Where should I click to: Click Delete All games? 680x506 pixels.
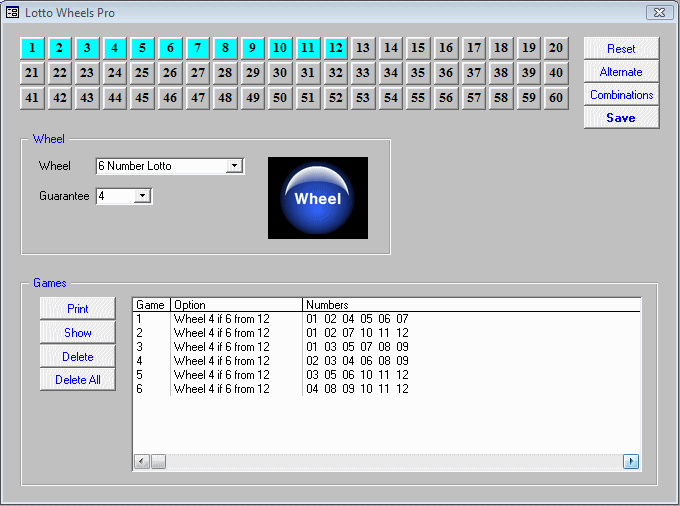pyautogui.click(x=78, y=379)
